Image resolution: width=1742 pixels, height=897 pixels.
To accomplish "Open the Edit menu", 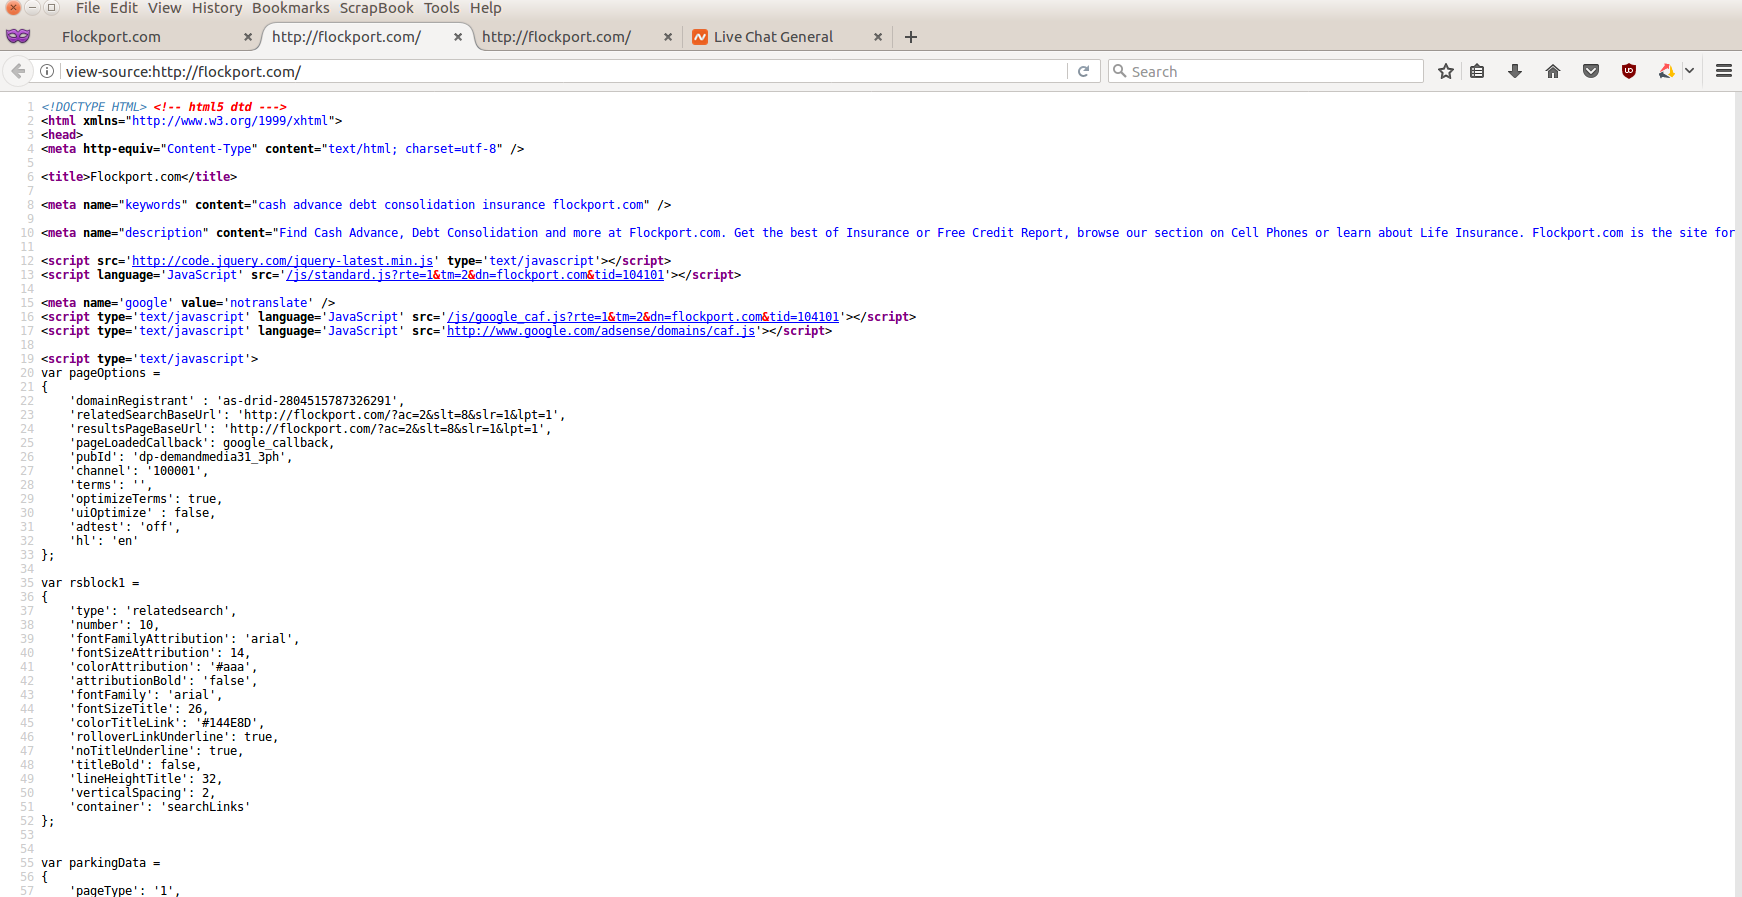I will (124, 8).
